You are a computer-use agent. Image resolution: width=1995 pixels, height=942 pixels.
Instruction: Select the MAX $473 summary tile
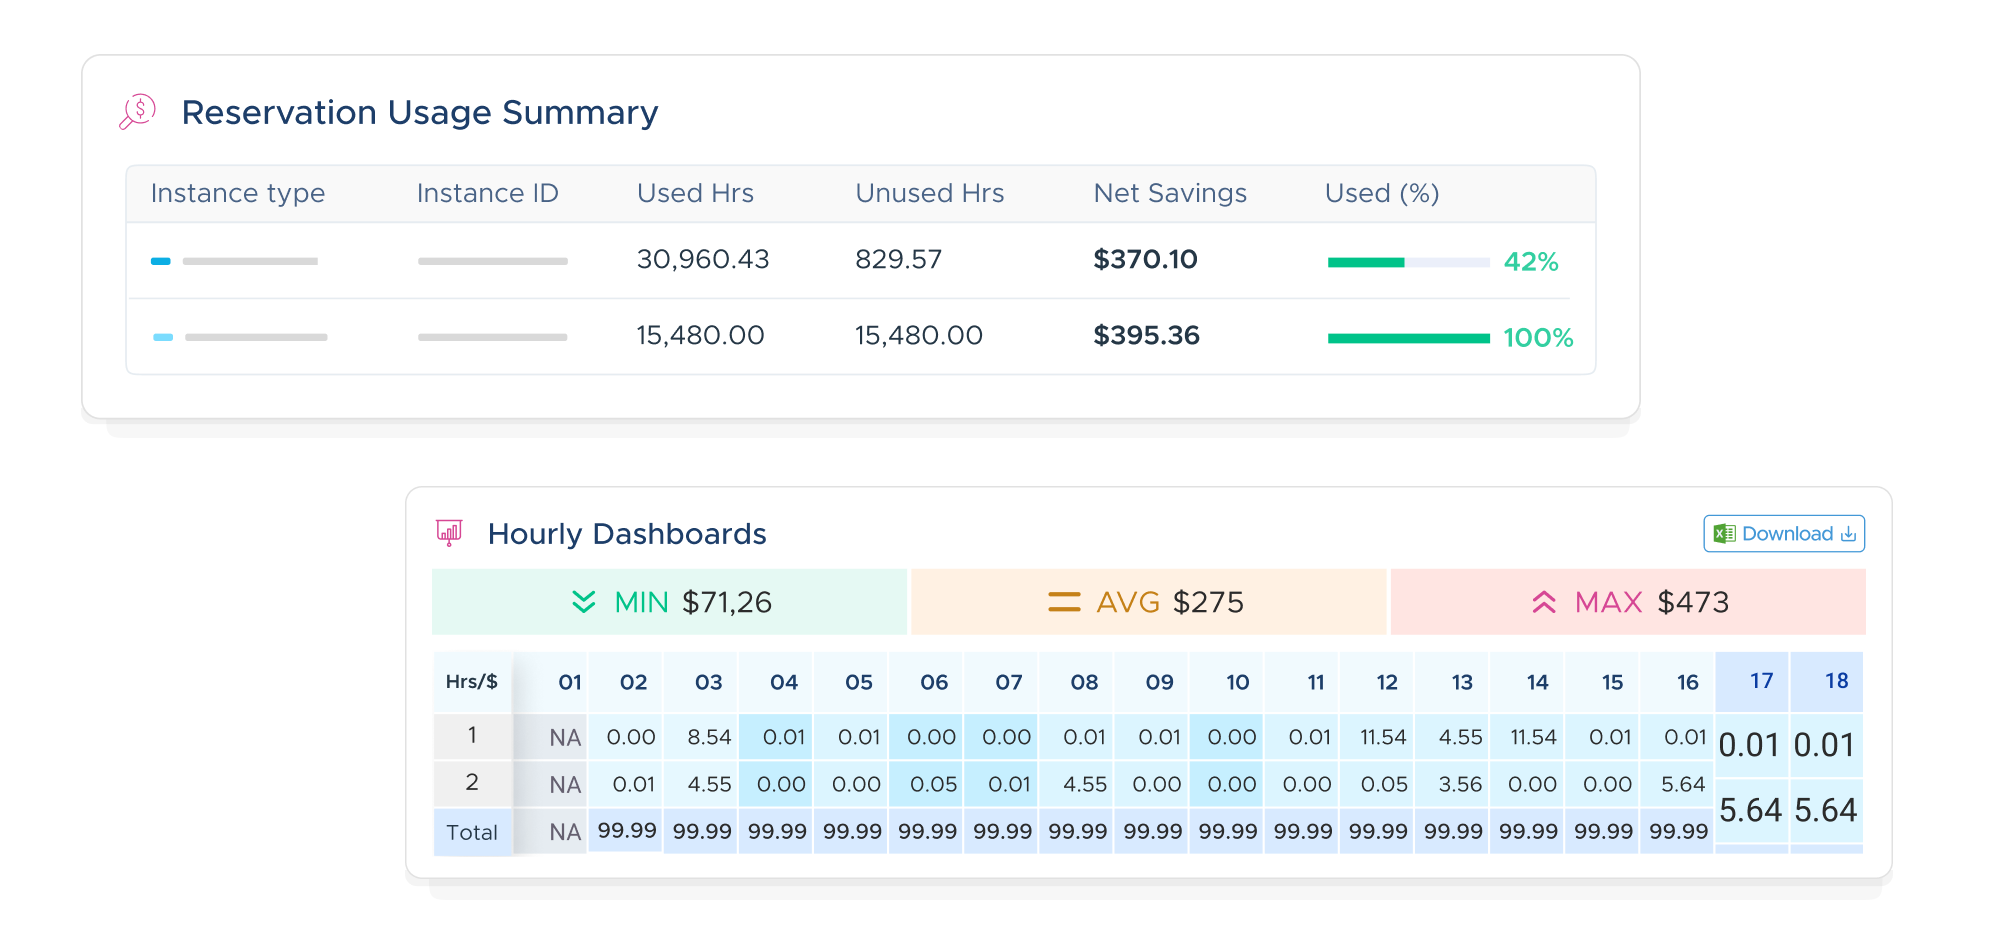coord(1628,602)
